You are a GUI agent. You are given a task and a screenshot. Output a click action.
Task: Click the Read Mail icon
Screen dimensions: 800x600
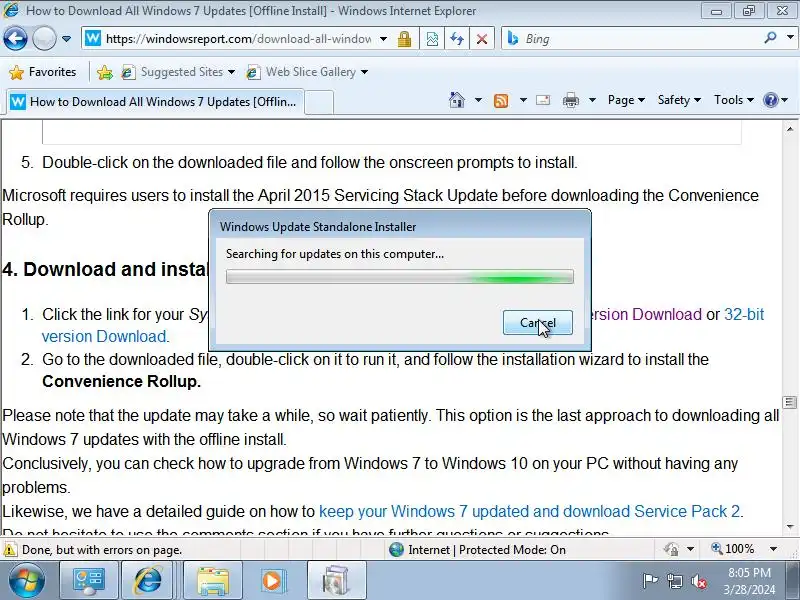pyautogui.click(x=543, y=100)
